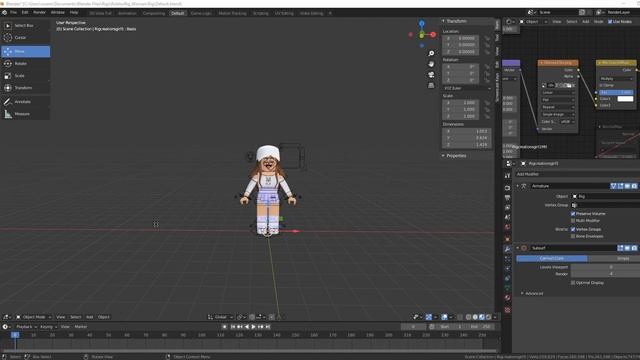The width and height of the screenshot is (640, 360).
Task: Open the Marker menu in timeline
Action: tap(81, 327)
